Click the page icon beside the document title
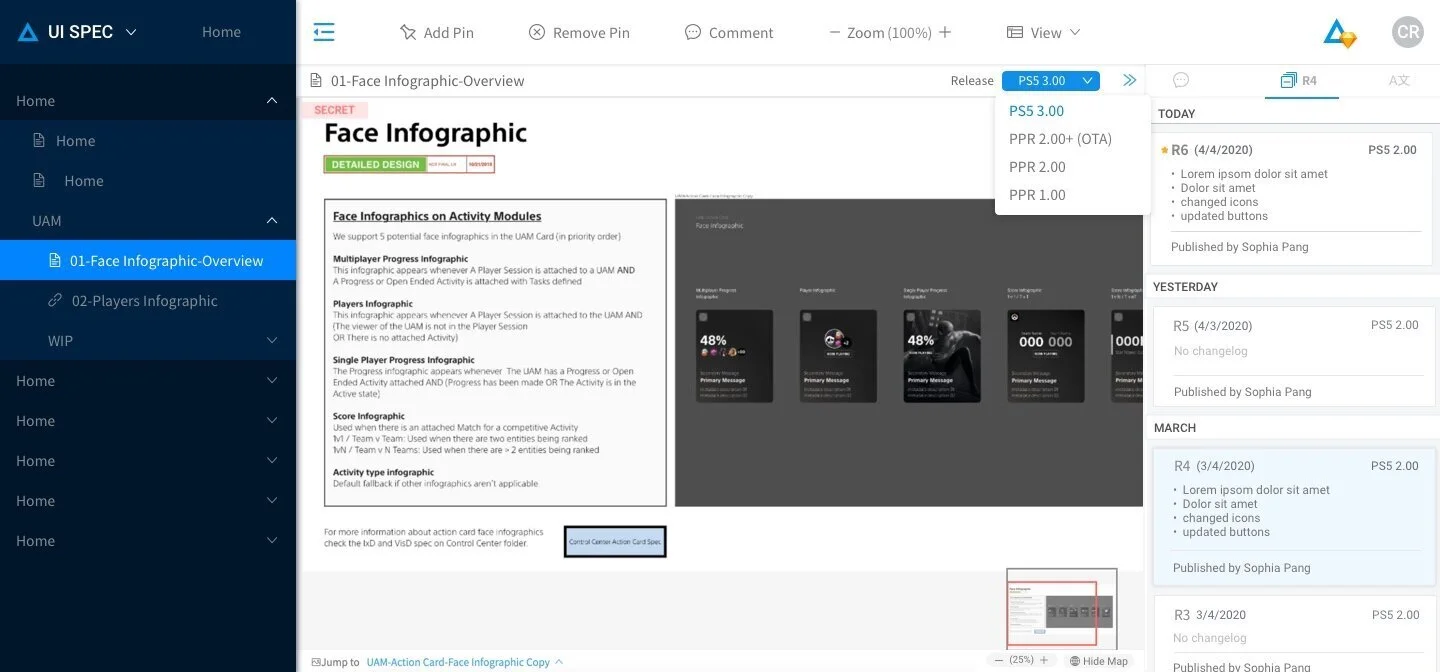The width and height of the screenshot is (1440, 672). (x=316, y=80)
